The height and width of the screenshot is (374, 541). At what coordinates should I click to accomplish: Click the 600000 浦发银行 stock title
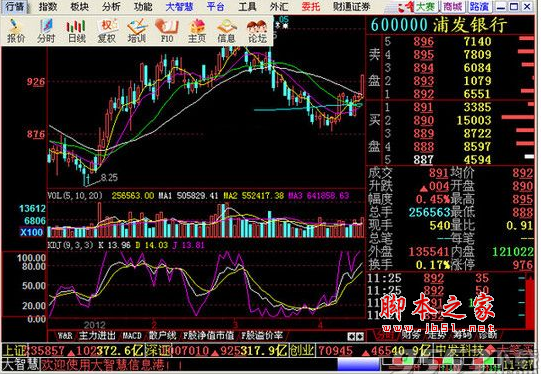pyautogui.click(x=439, y=25)
